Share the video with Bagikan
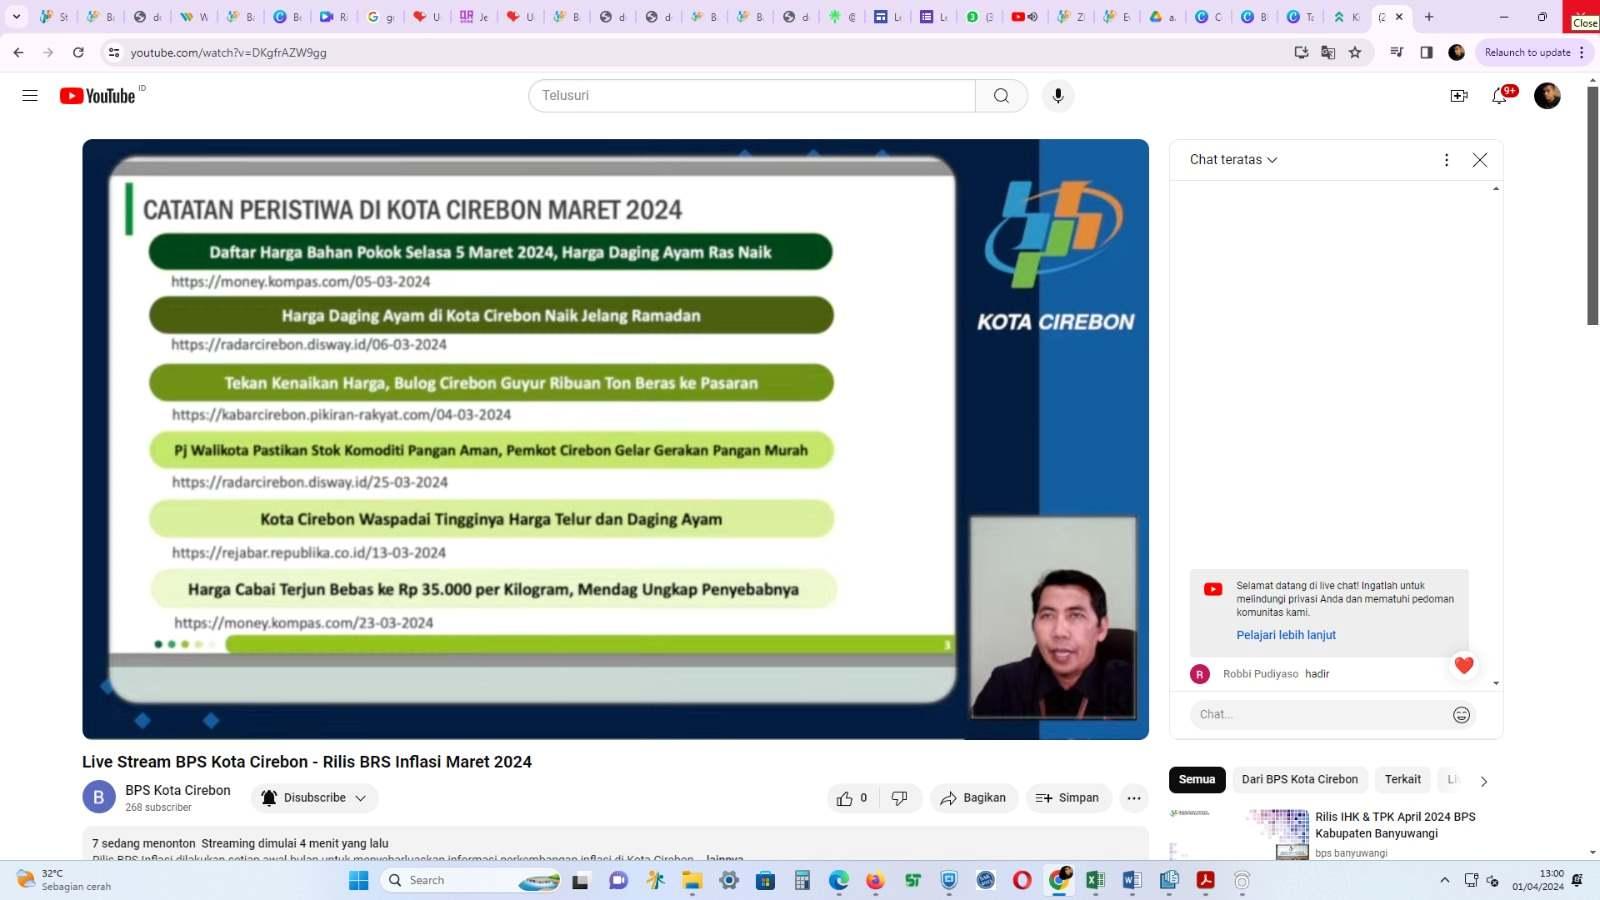 973,798
